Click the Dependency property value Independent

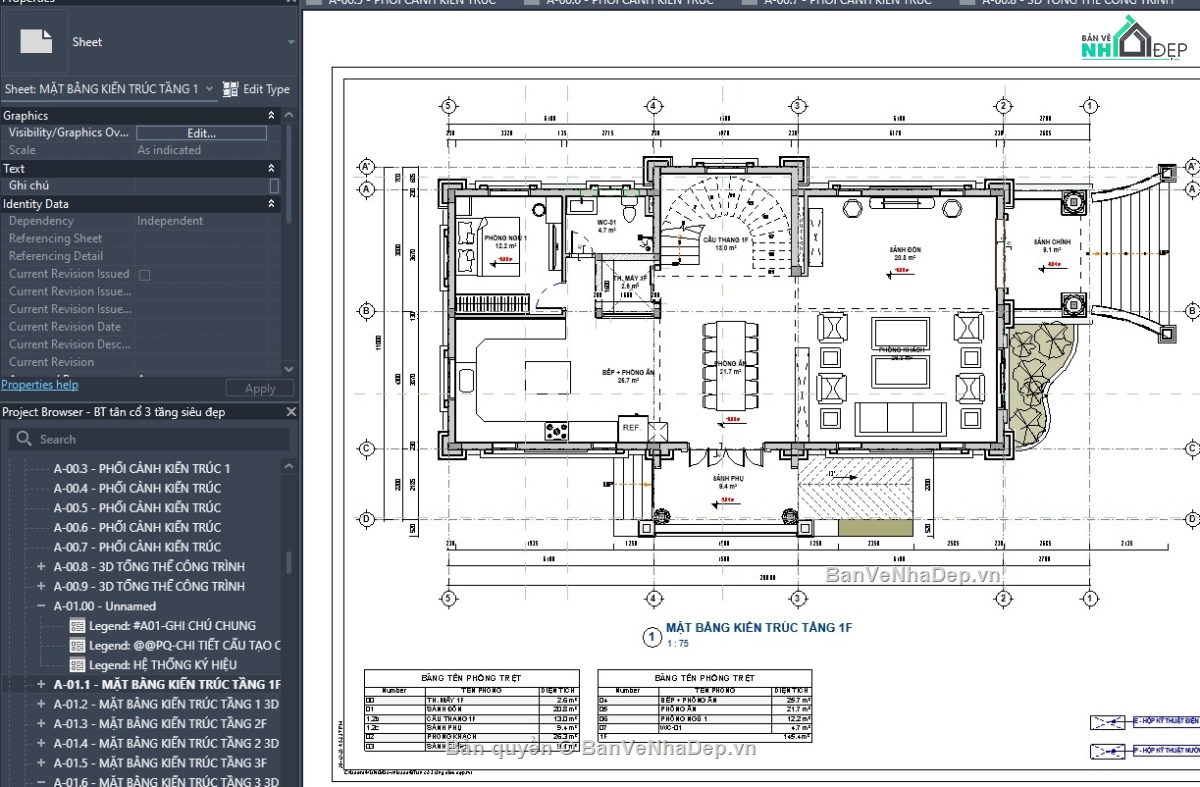point(170,221)
